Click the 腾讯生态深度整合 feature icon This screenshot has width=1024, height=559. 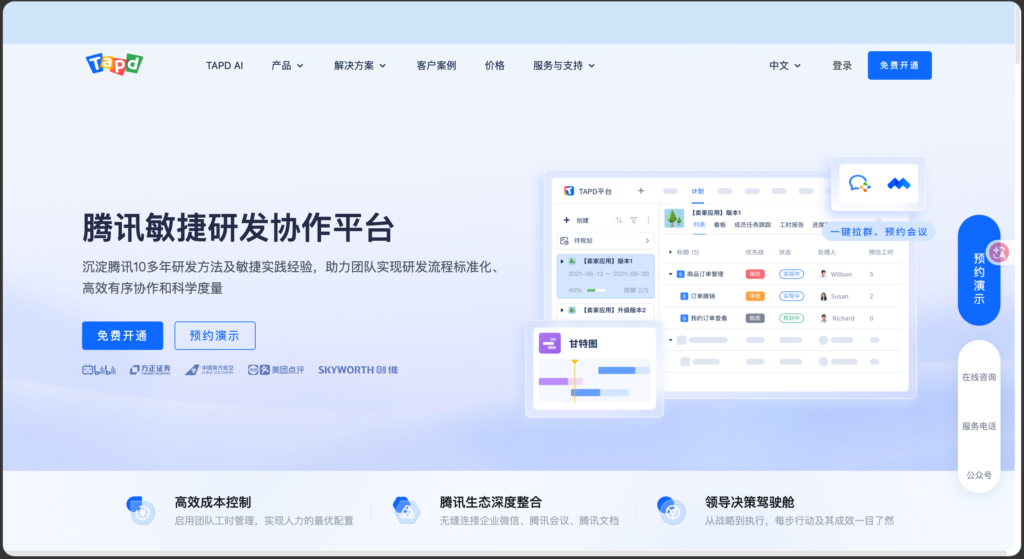coord(406,511)
